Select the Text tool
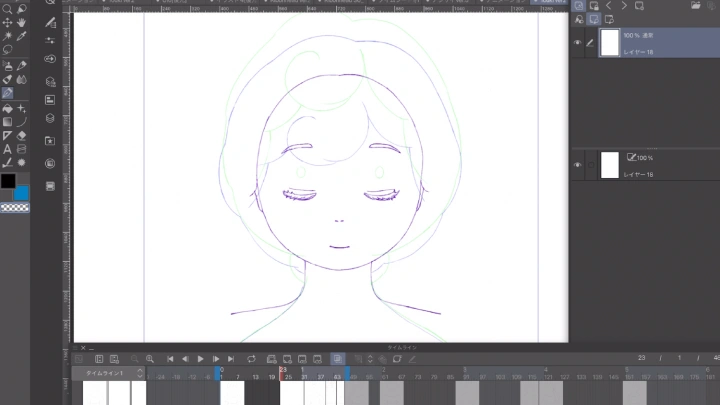This screenshot has height=405, width=720. click(x=7, y=149)
